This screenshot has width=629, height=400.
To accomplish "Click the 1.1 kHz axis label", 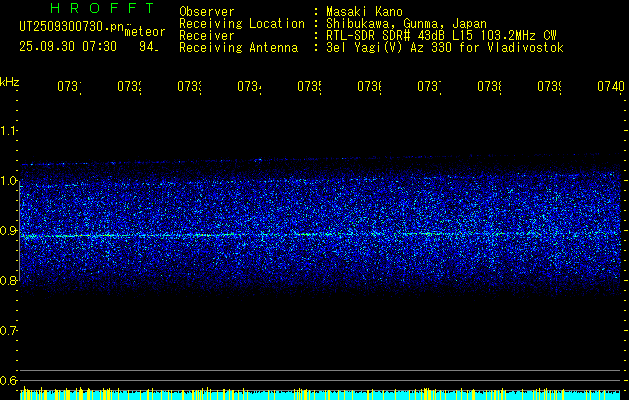I will (x=8, y=131).
